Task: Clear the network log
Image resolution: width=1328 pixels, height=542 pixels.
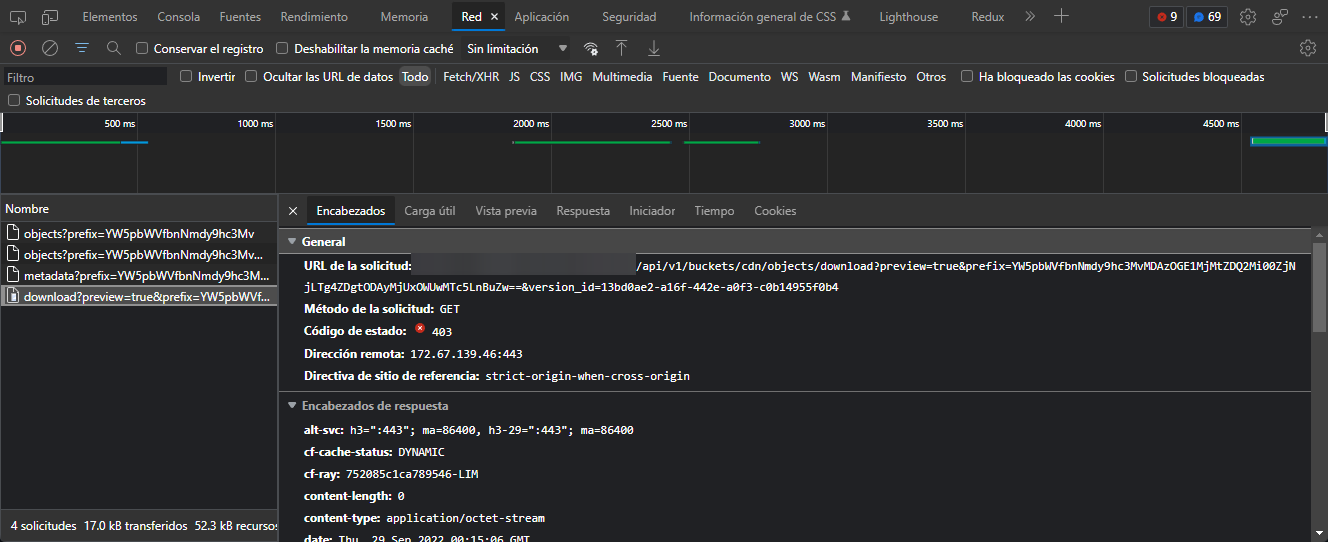Action: (50, 48)
